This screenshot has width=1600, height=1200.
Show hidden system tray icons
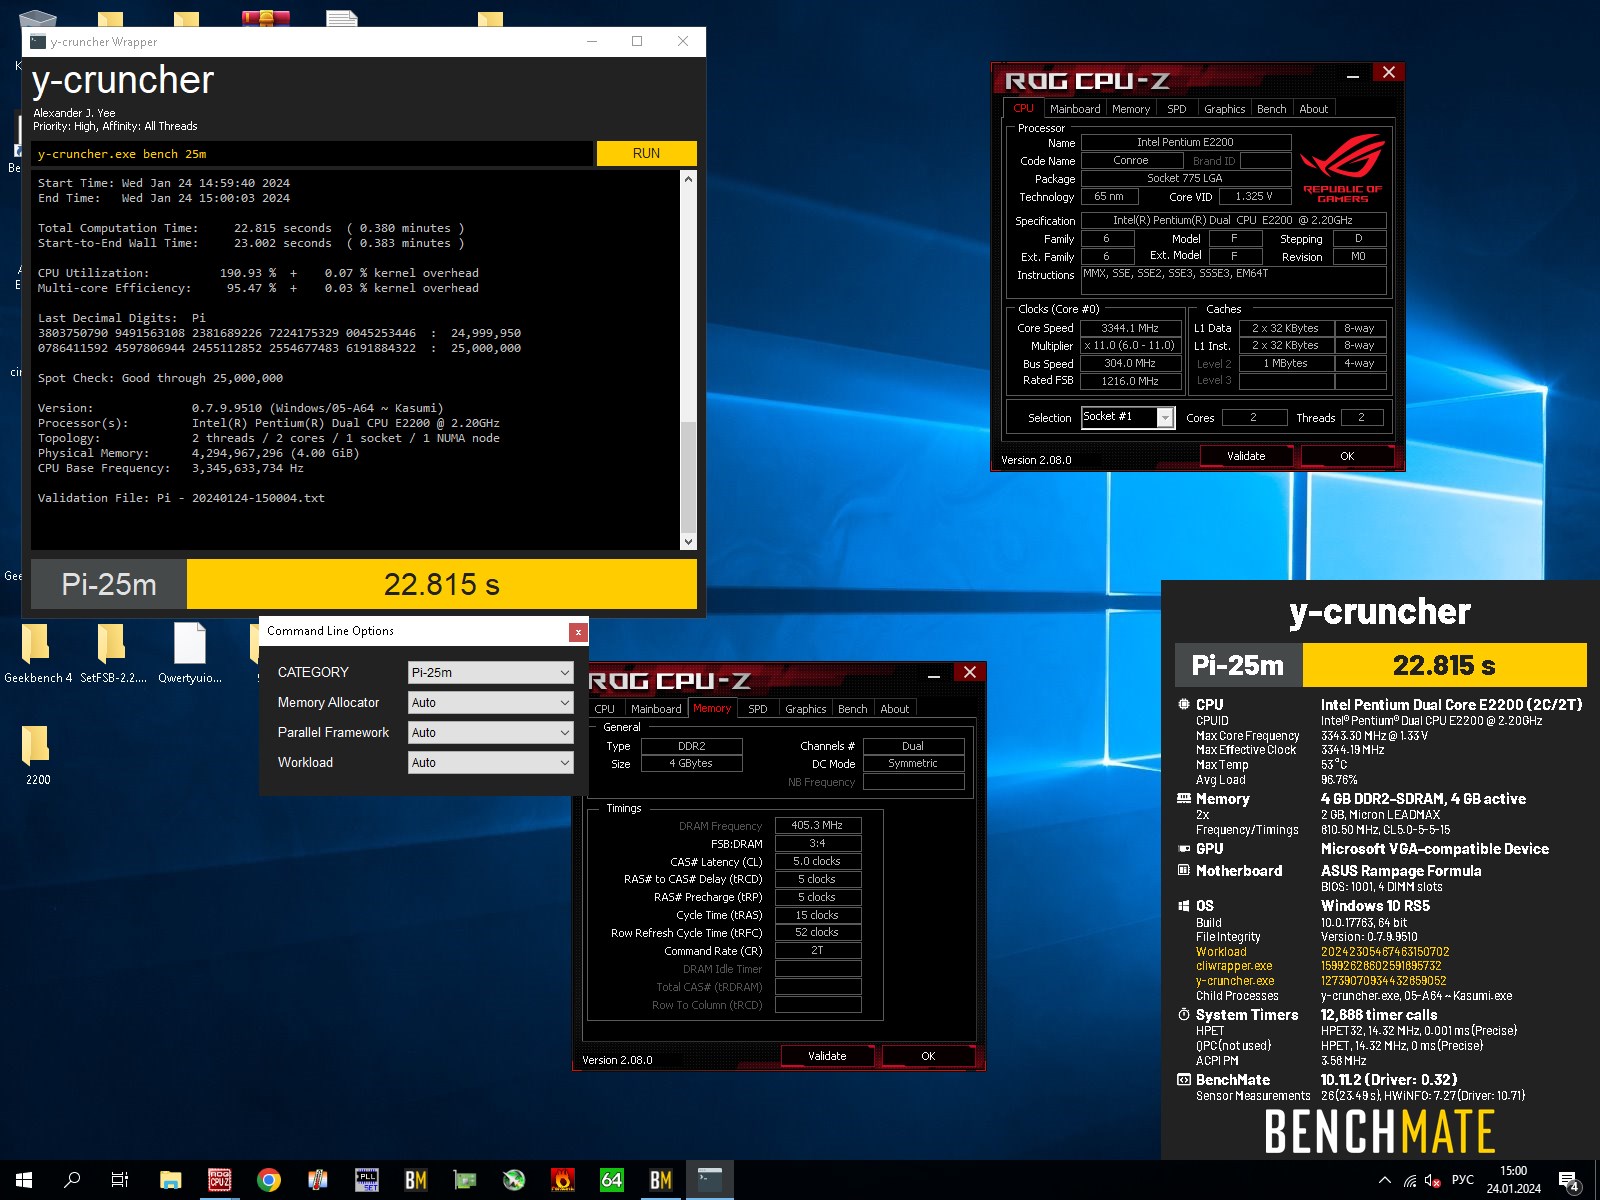[1385, 1180]
